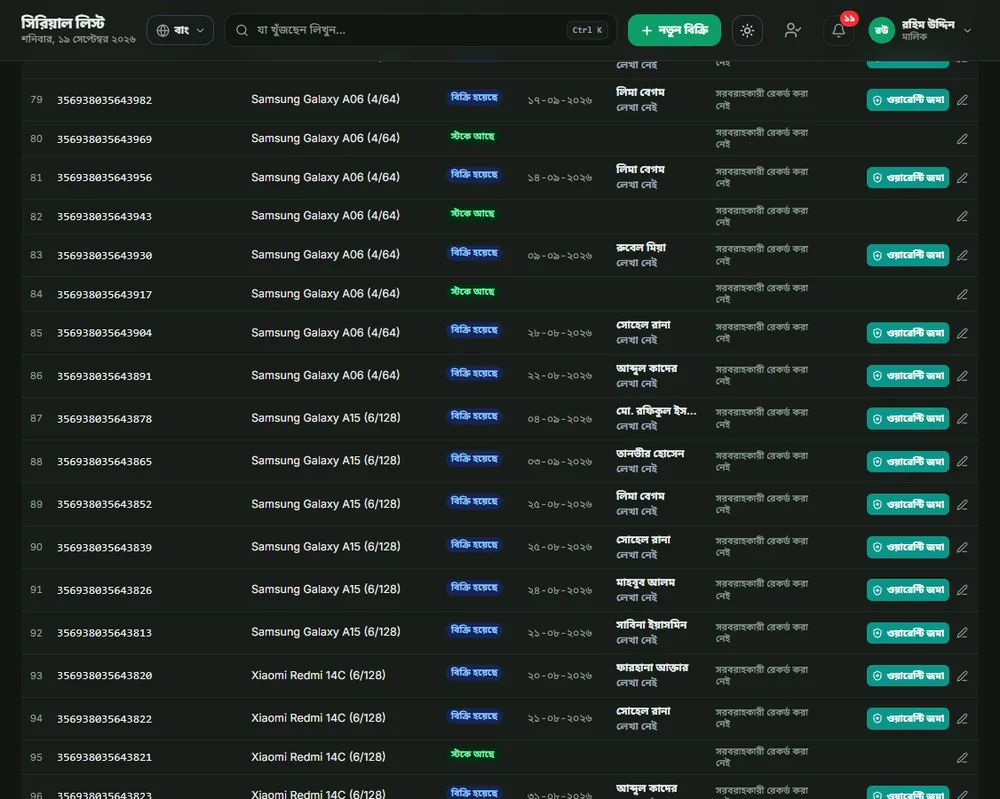This screenshot has height=799, width=1000.
Task: Edit row 91 with the pencil icon
Action: 962,590
